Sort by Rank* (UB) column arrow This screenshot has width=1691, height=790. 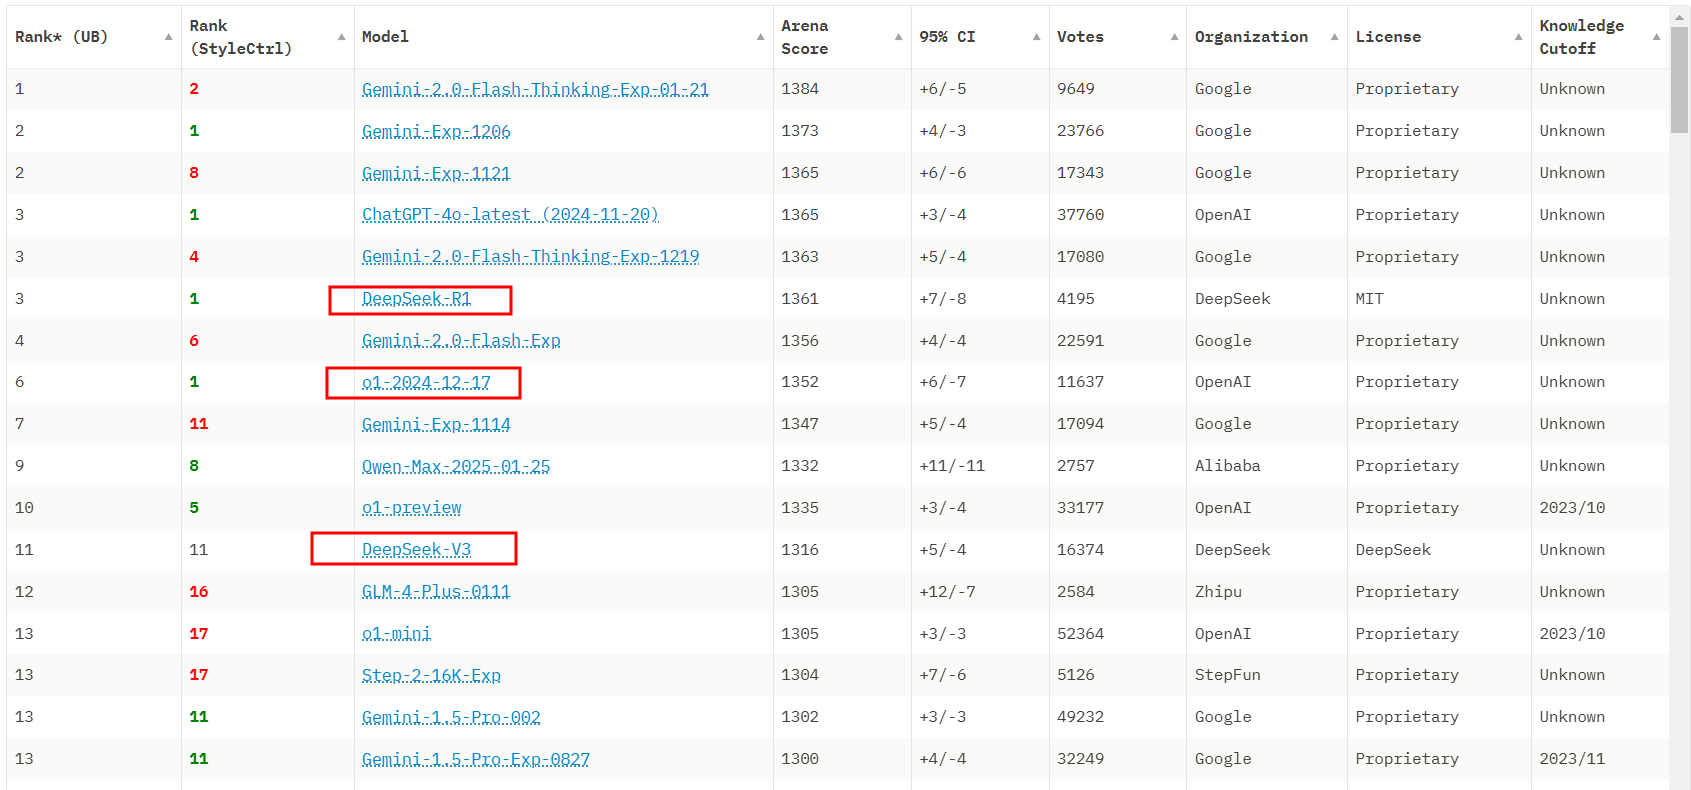pyautogui.click(x=168, y=37)
